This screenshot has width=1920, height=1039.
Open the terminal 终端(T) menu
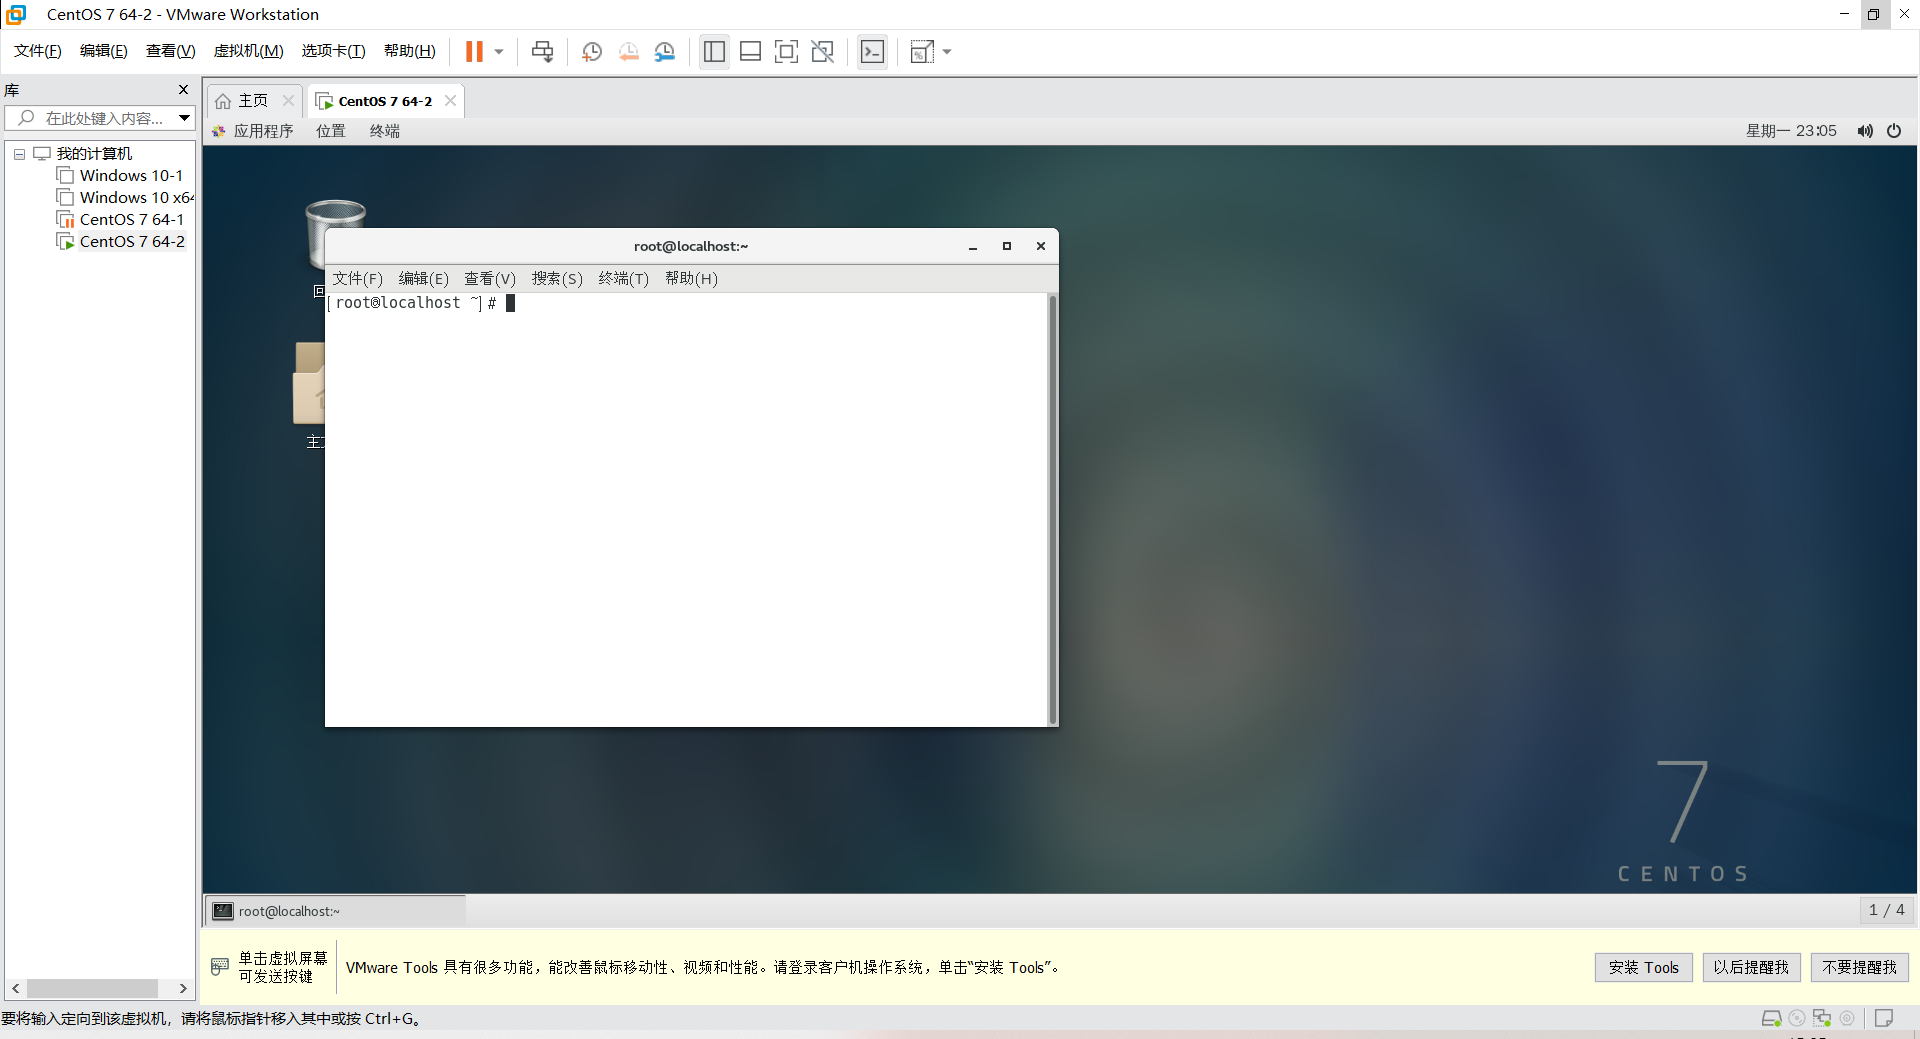click(624, 279)
